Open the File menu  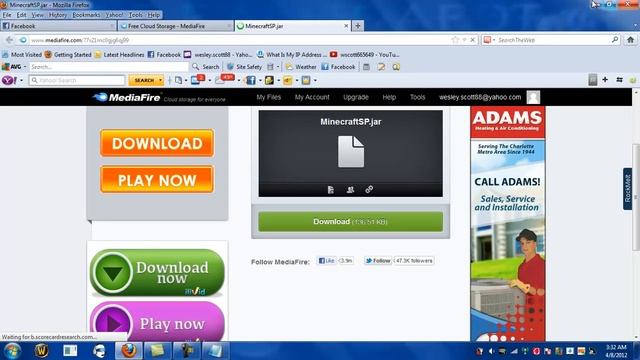coord(7,15)
